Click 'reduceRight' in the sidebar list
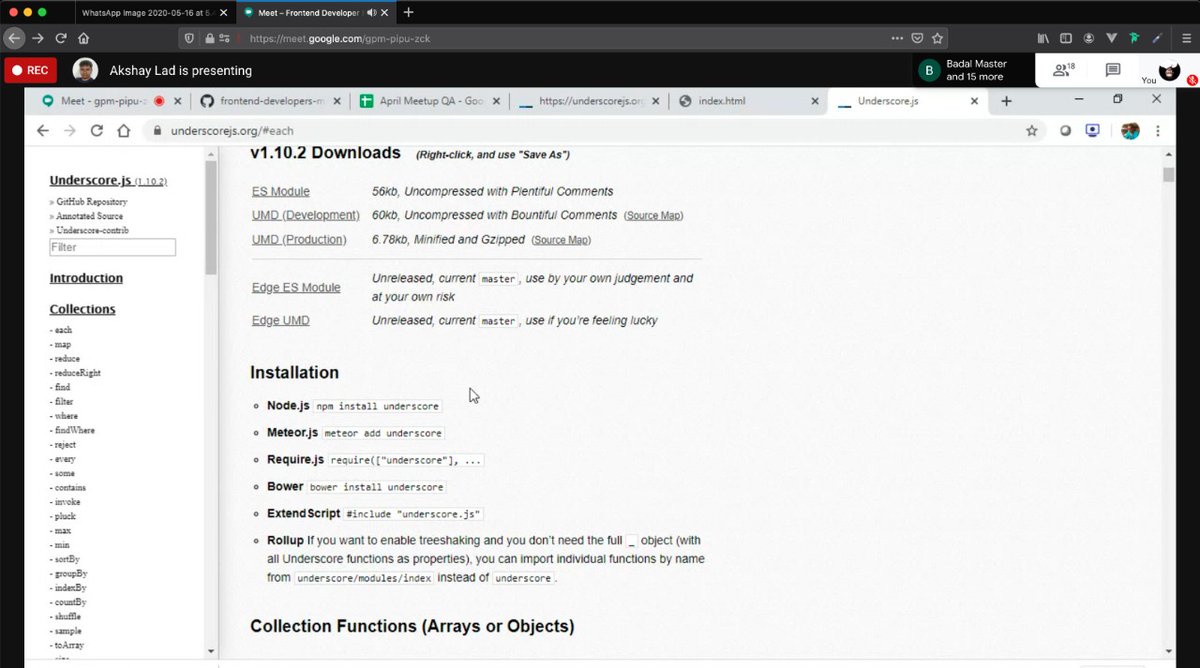 pos(78,373)
